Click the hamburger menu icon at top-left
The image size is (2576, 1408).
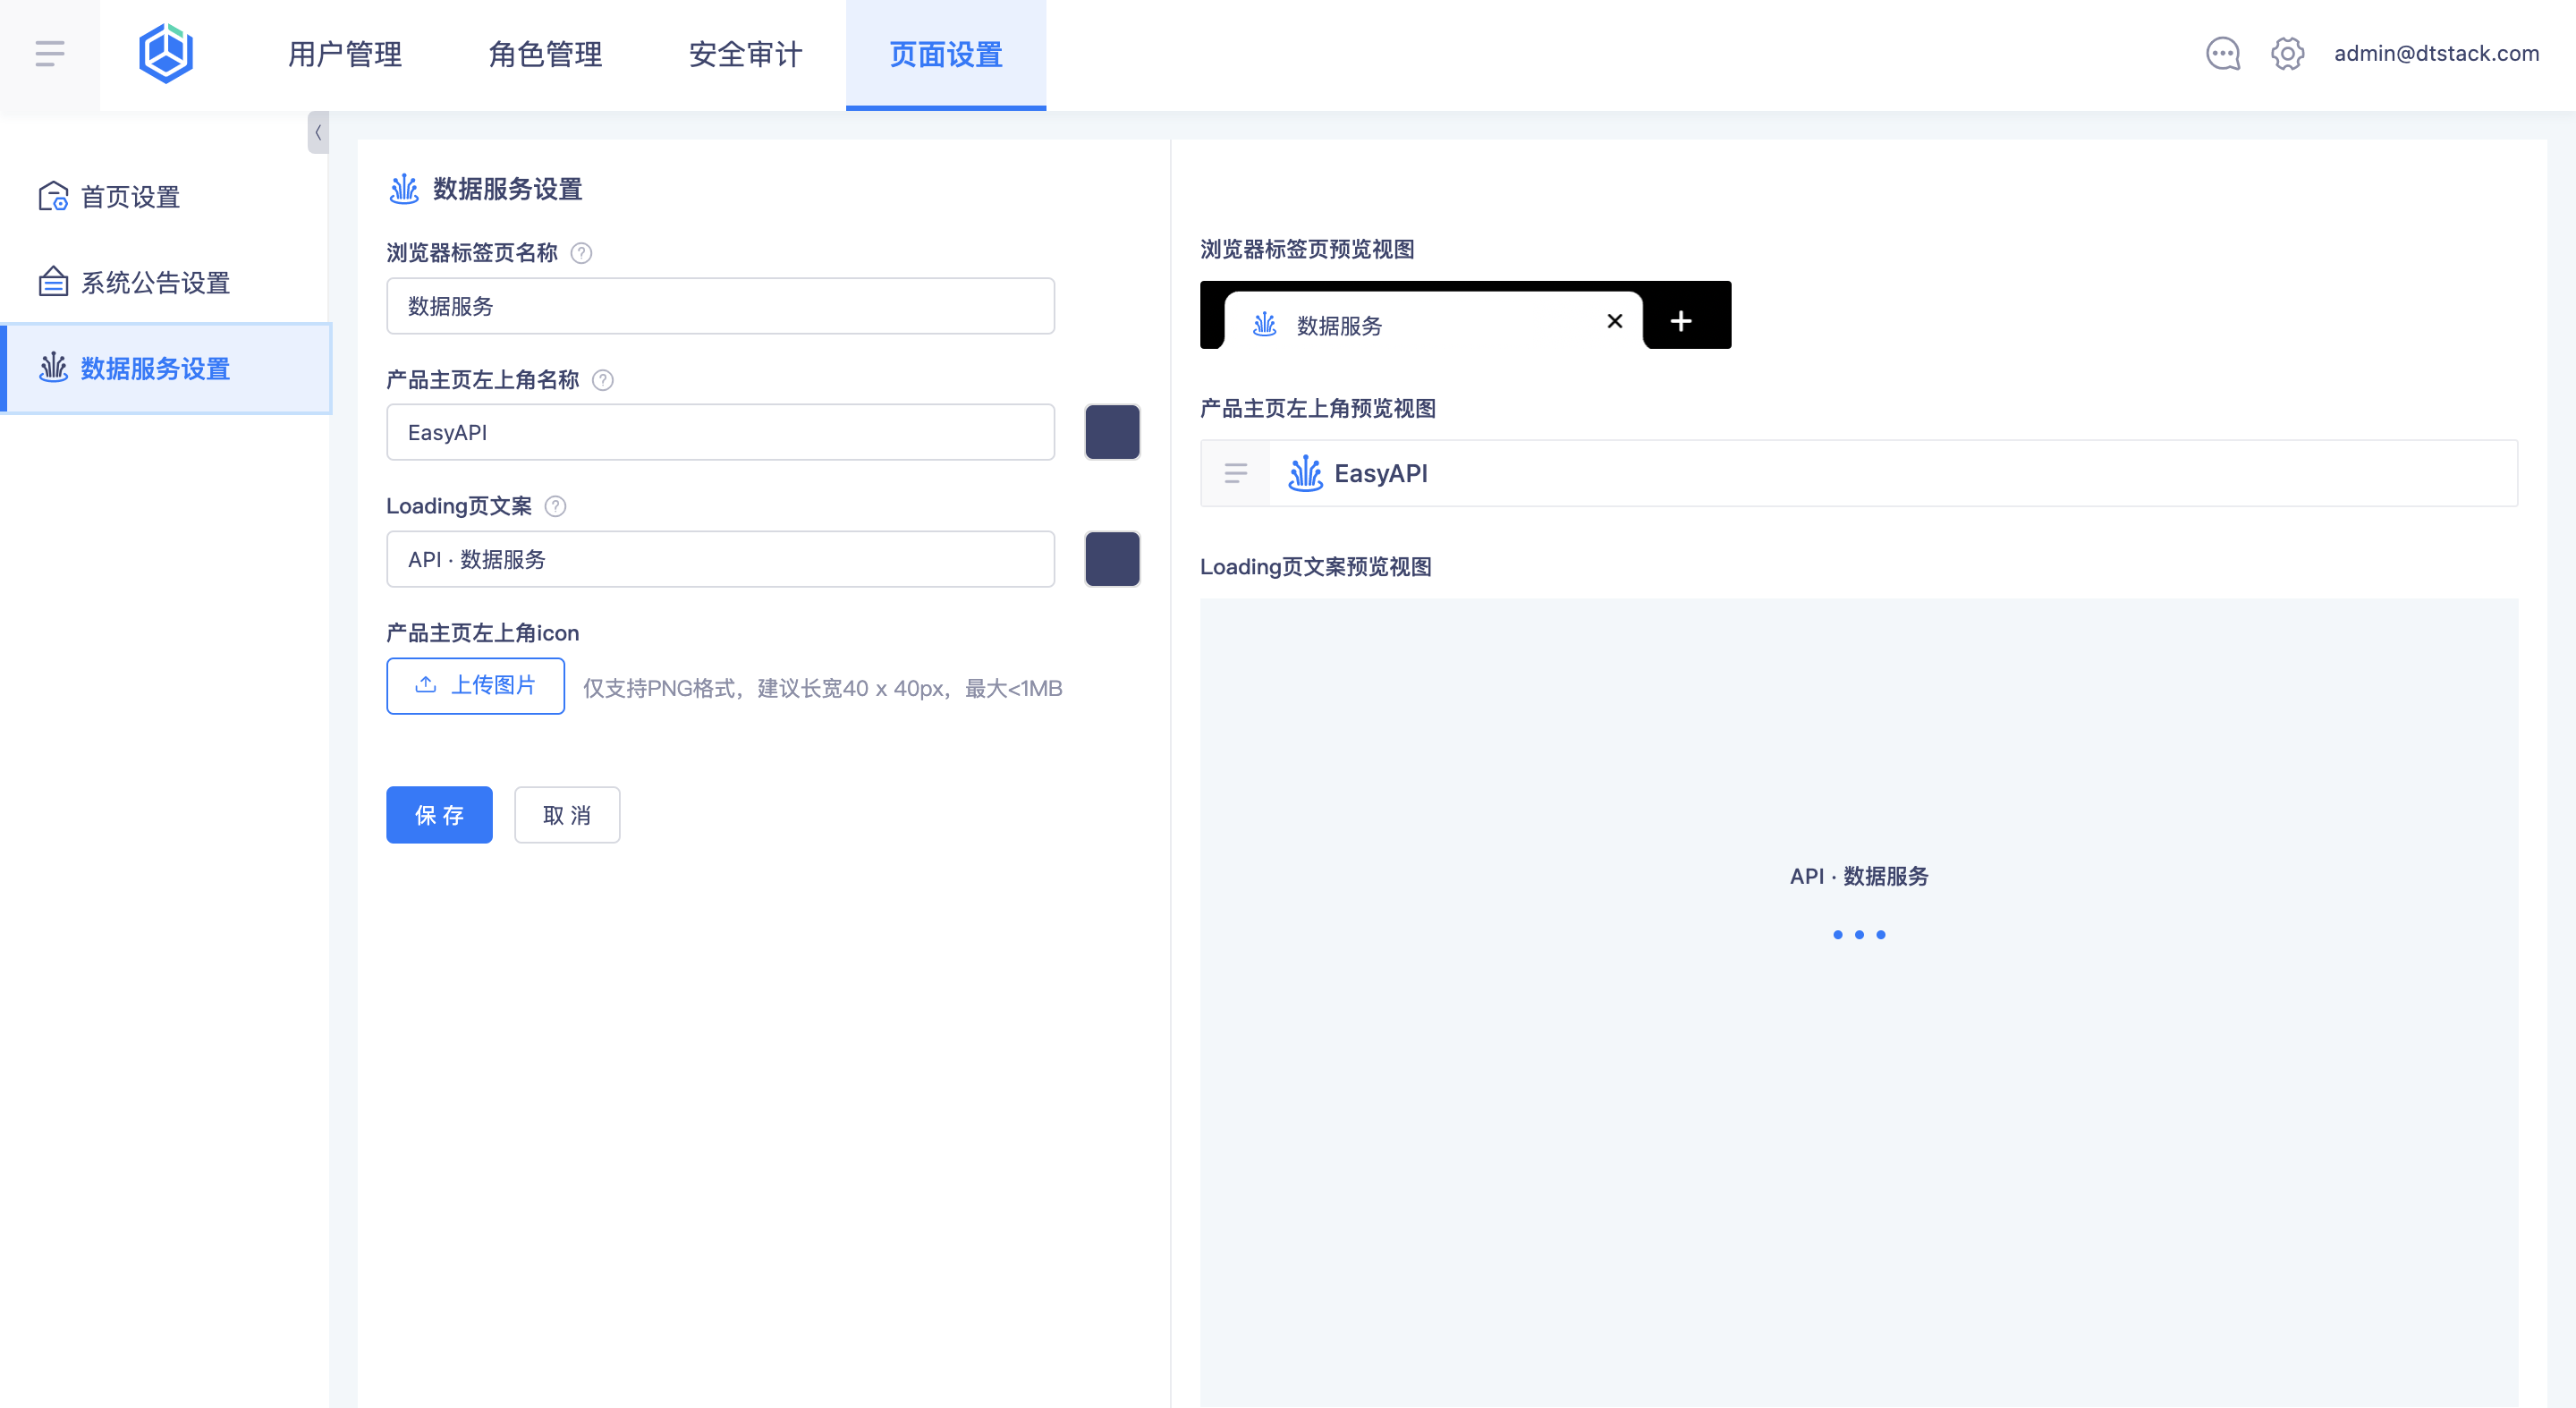pos(49,54)
